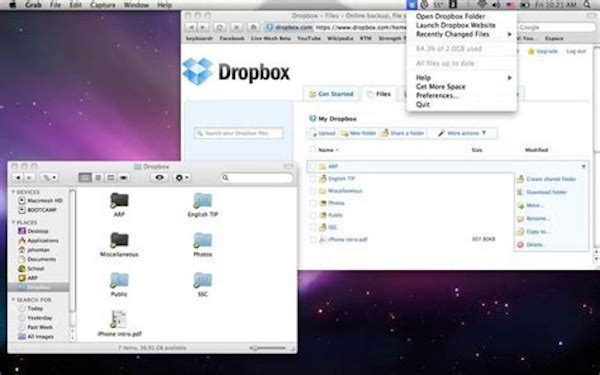Screen dimensions: 600x375
Task: Collapse the PLACES section in Finder sidebar
Action: pyautogui.click(x=13, y=222)
